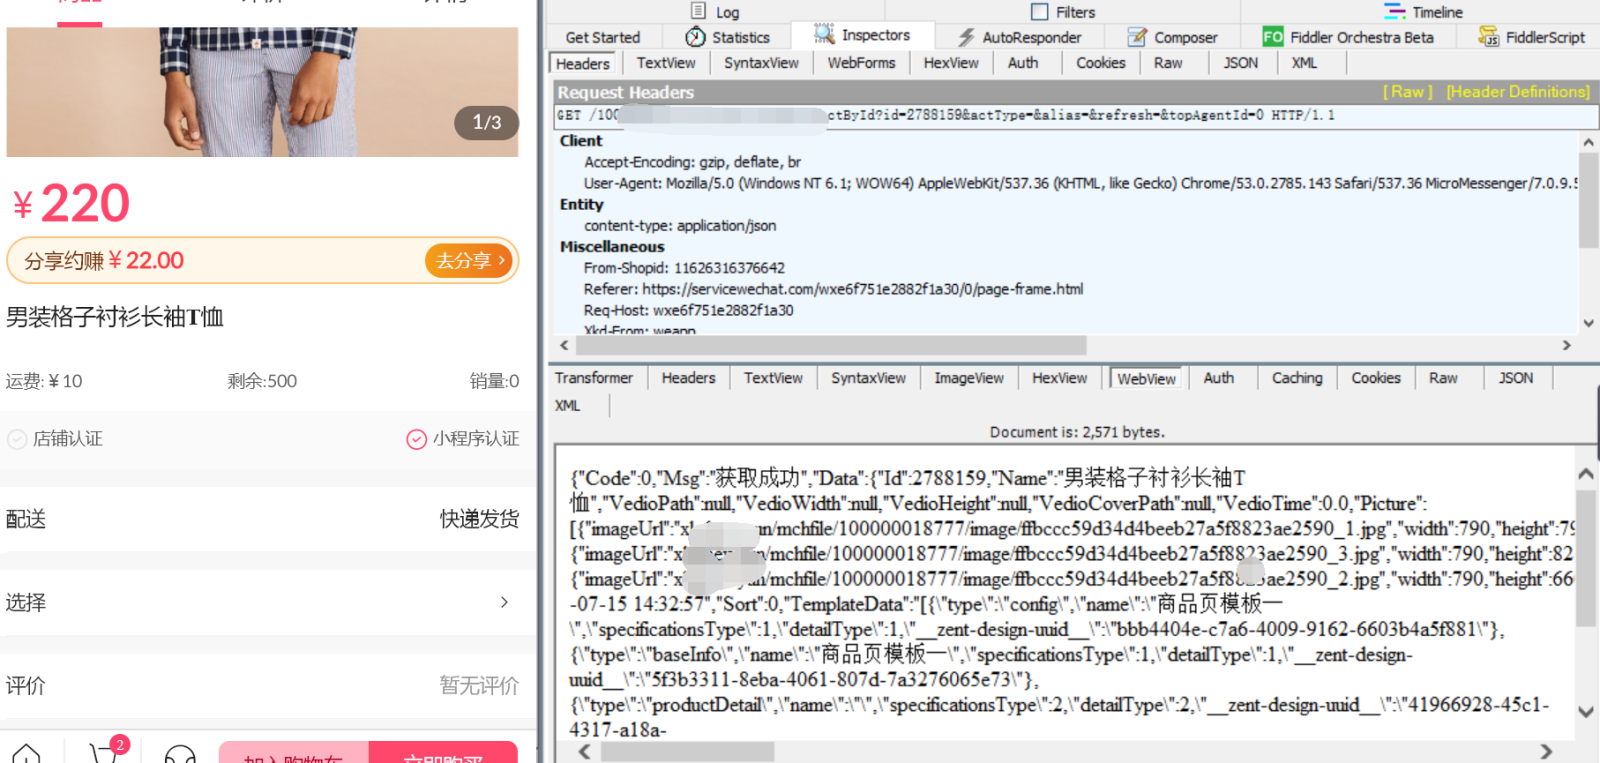Viewport: 1600px width, 763px height.
Task: Expand the 选择 row chevron
Action: [x=504, y=602]
